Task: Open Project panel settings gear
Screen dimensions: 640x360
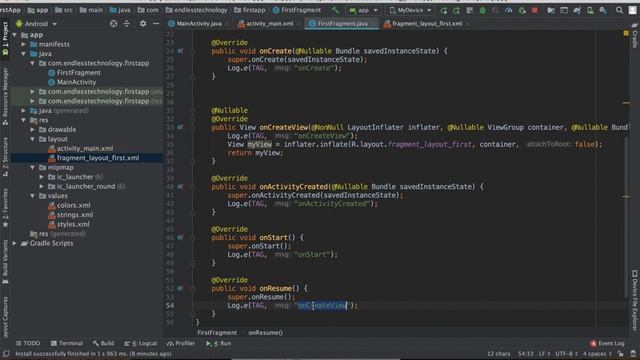Action: [x=143, y=24]
